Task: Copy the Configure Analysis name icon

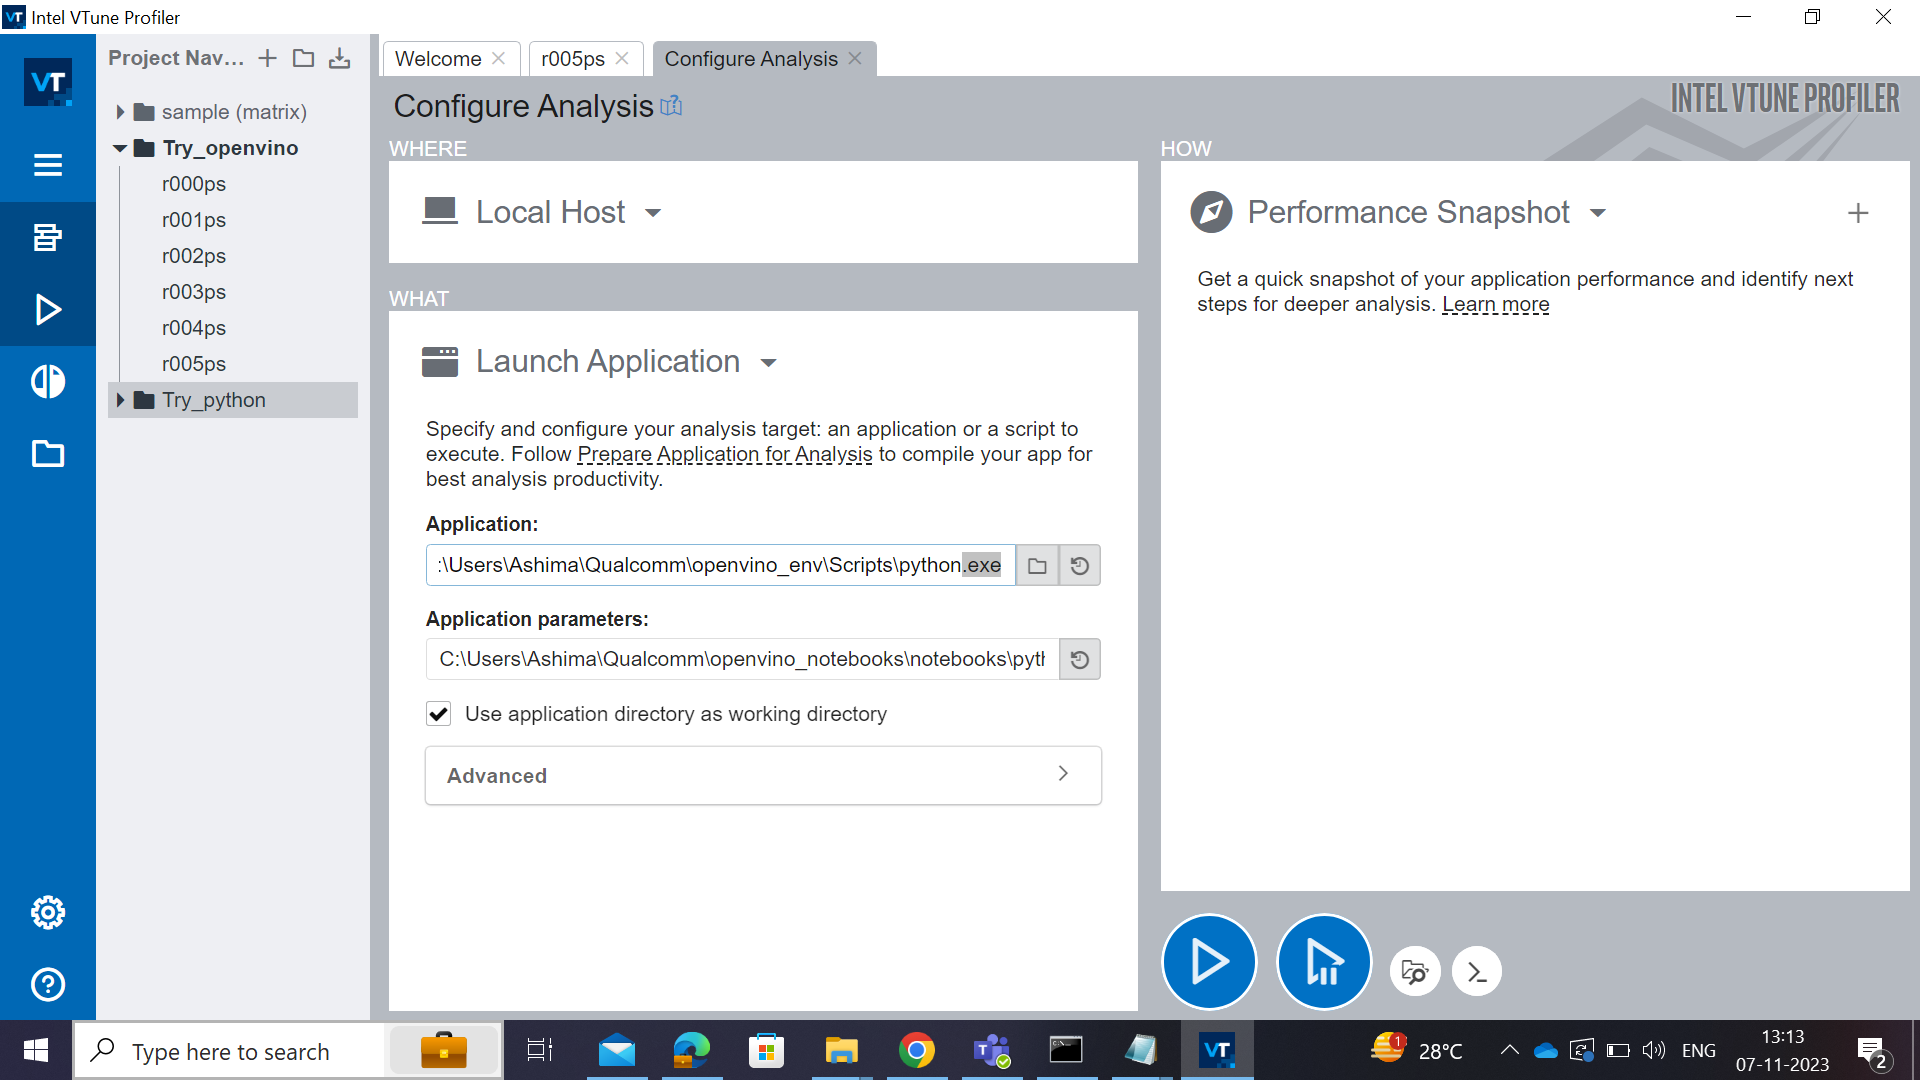Action: (671, 105)
